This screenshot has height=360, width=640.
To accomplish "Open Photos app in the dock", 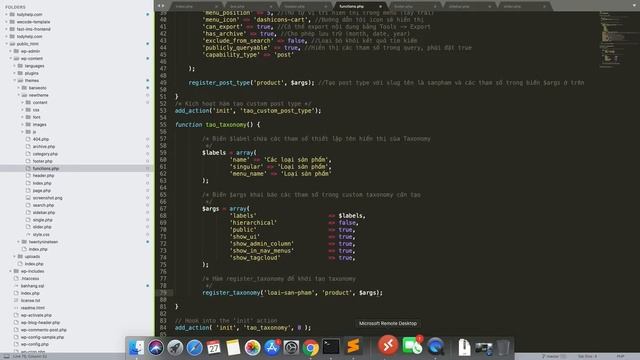I will [253, 347].
